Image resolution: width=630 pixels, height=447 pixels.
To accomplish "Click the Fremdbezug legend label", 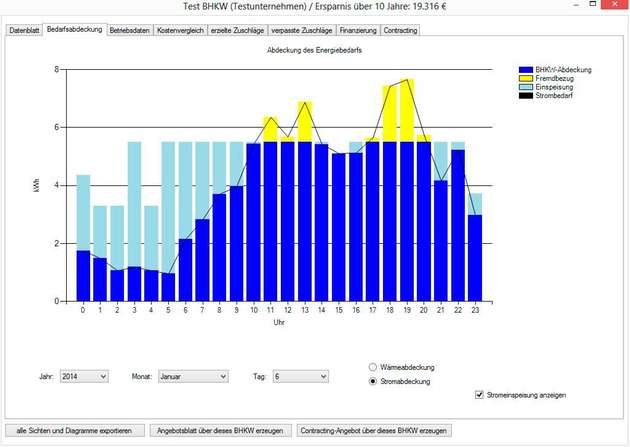I will [554, 78].
